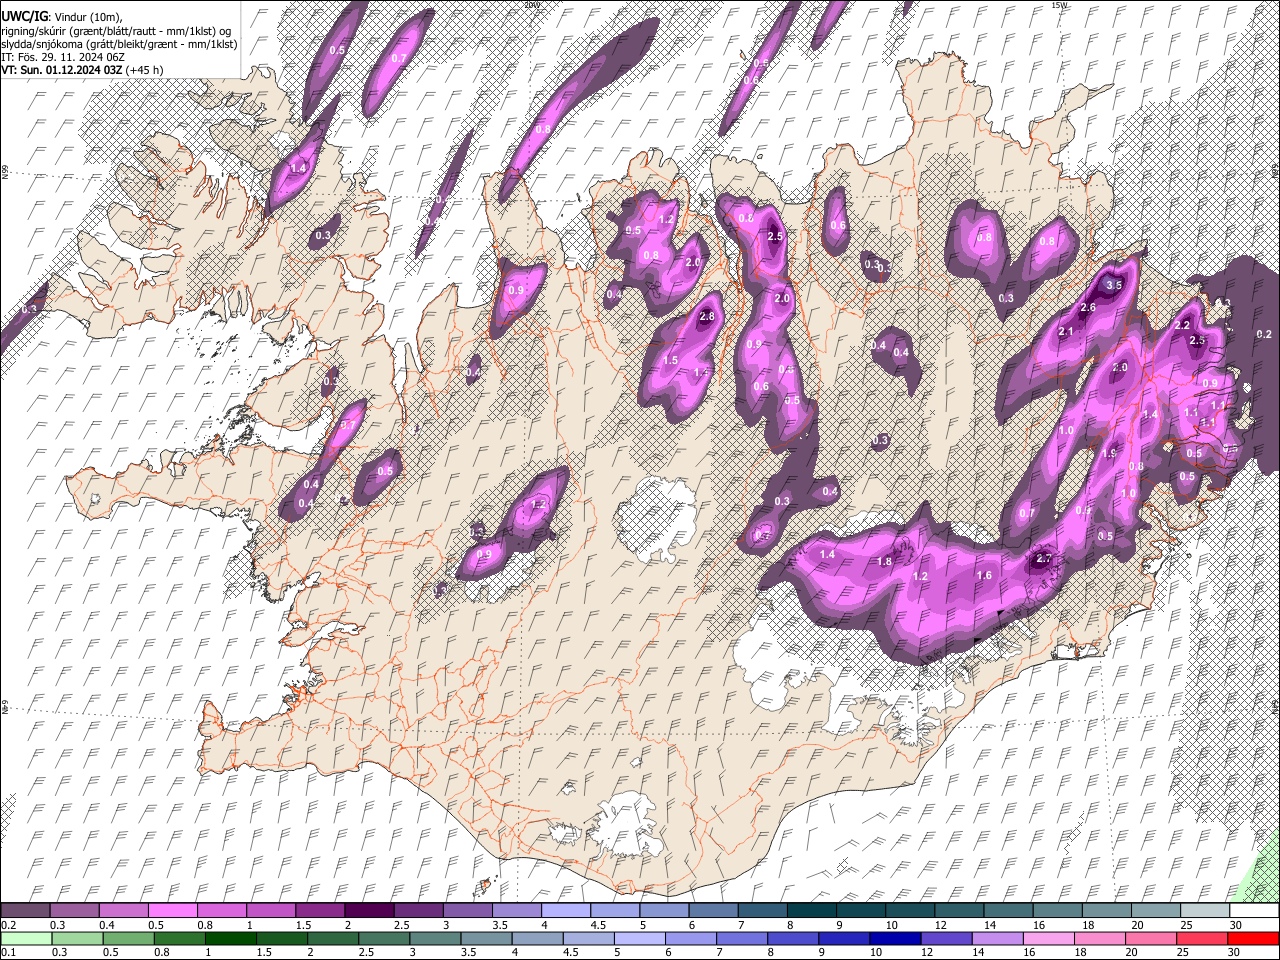This screenshot has width=1280, height=960.
Task: Click the 'UWC/IG: Vindur (10m),' title text
Action: tap(62, 16)
